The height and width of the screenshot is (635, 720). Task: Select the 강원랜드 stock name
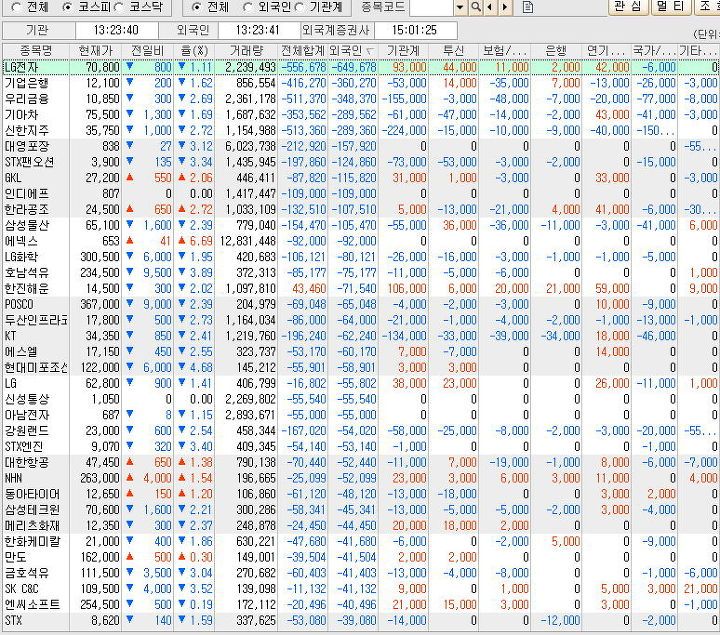pyautogui.click(x=27, y=431)
